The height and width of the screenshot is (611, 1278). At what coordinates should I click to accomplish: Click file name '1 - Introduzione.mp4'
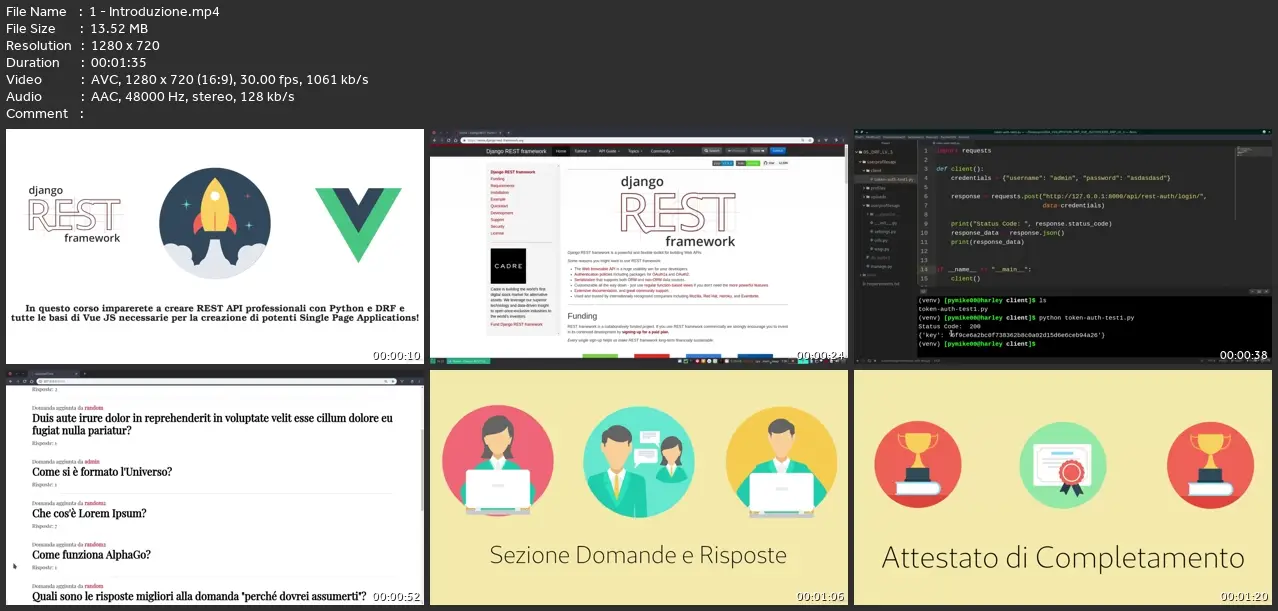tap(155, 12)
